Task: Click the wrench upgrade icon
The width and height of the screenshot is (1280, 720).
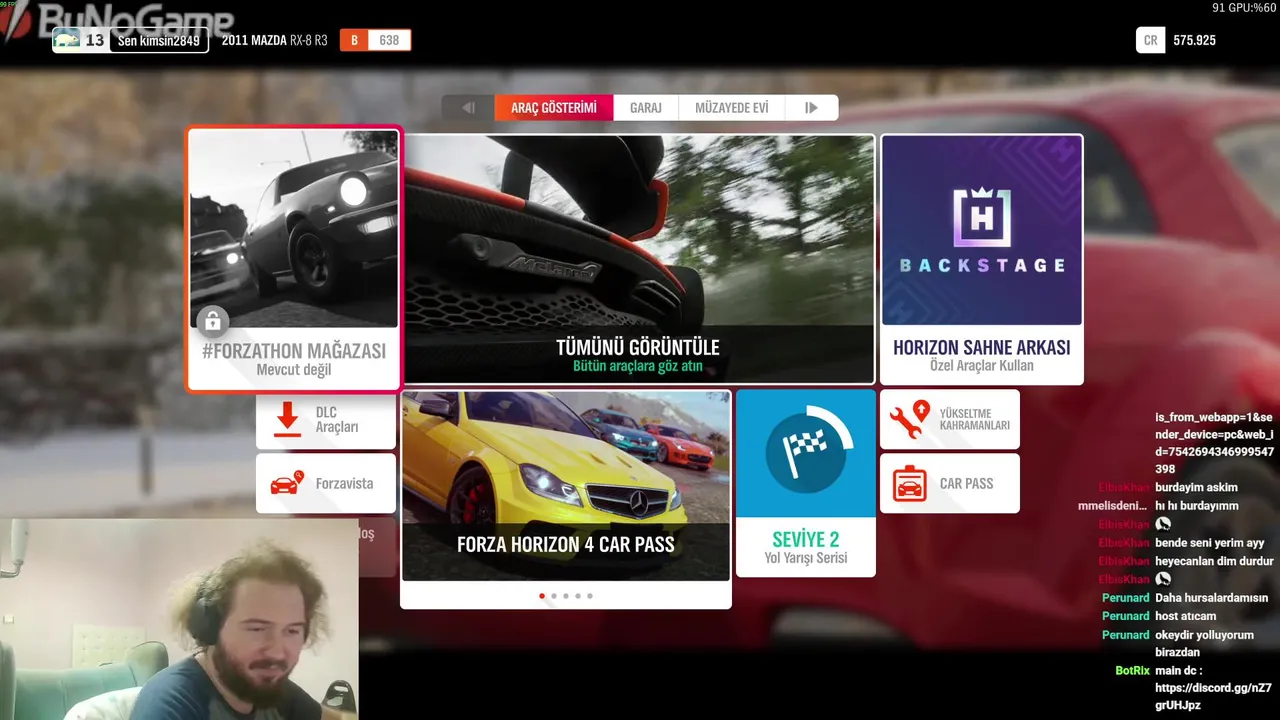Action: [x=909, y=420]
